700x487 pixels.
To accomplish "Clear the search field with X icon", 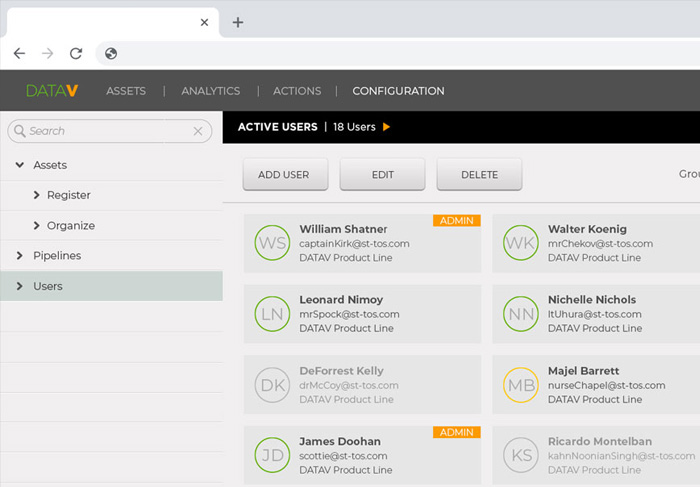I will (198, 131).
